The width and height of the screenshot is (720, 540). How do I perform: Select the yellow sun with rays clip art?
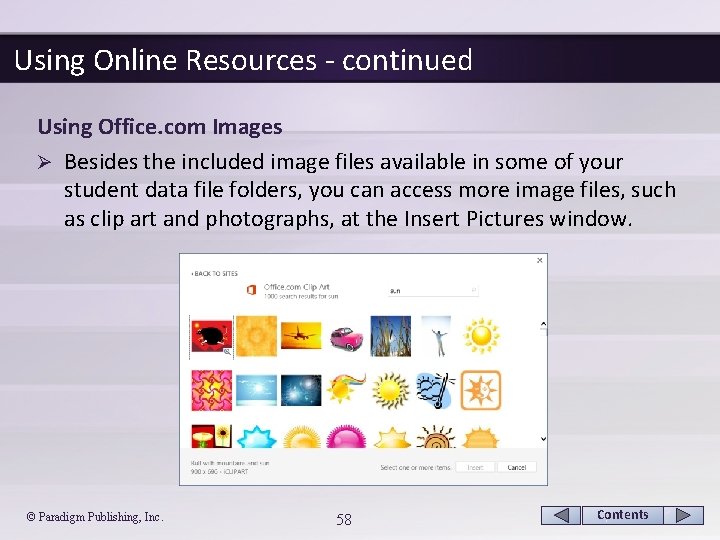[481, 336]
